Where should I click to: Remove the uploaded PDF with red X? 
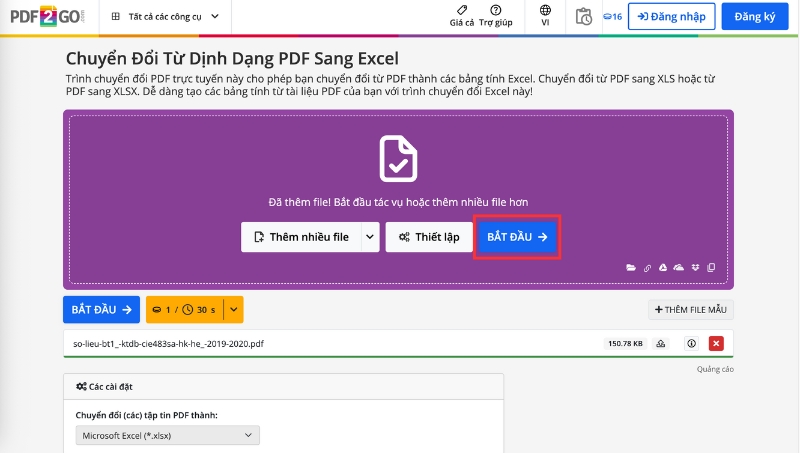point(716,343)
